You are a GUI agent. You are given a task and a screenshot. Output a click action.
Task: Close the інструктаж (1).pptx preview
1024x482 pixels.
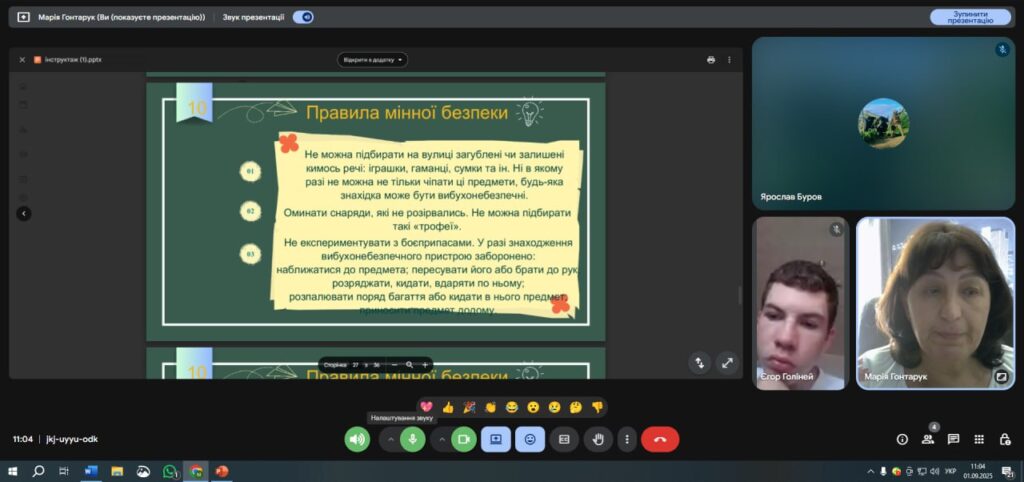tap(22, 59)
